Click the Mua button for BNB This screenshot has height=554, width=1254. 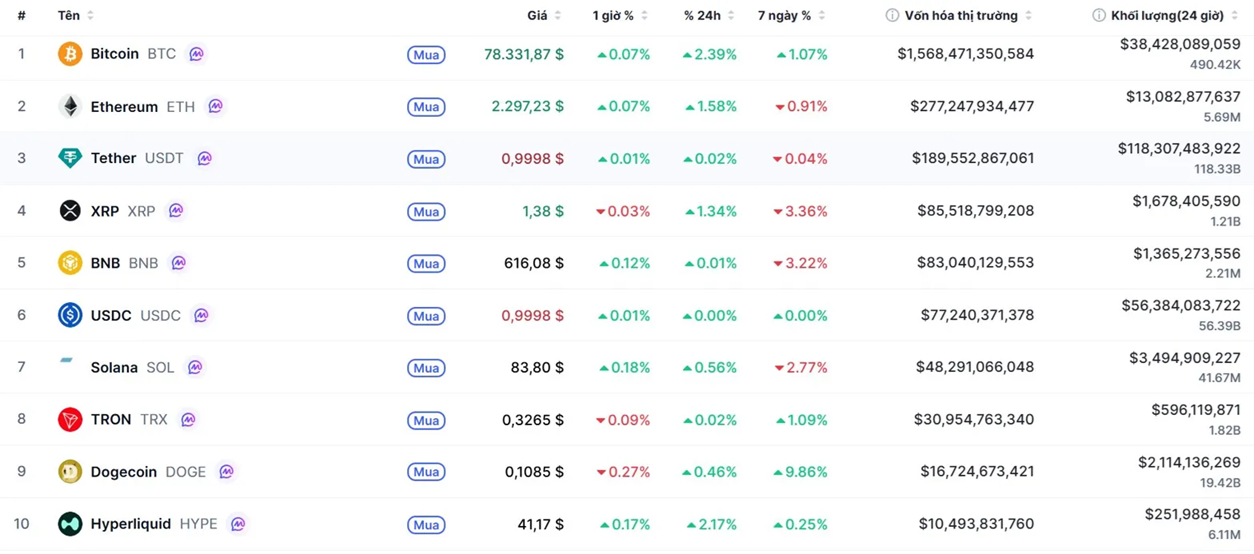pyautogui.click(x=426, y=264)
